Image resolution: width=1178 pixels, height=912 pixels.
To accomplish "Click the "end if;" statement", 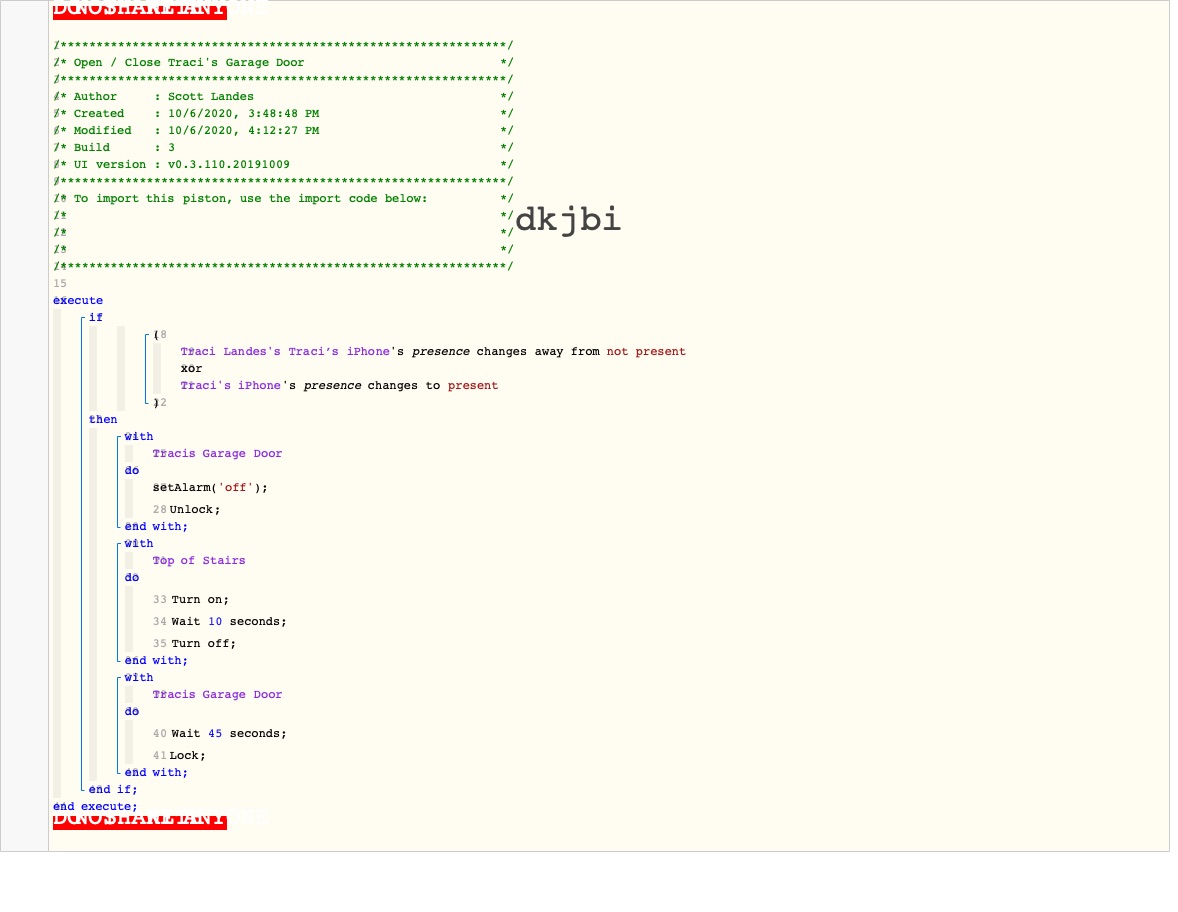I will tap(113, 790).
